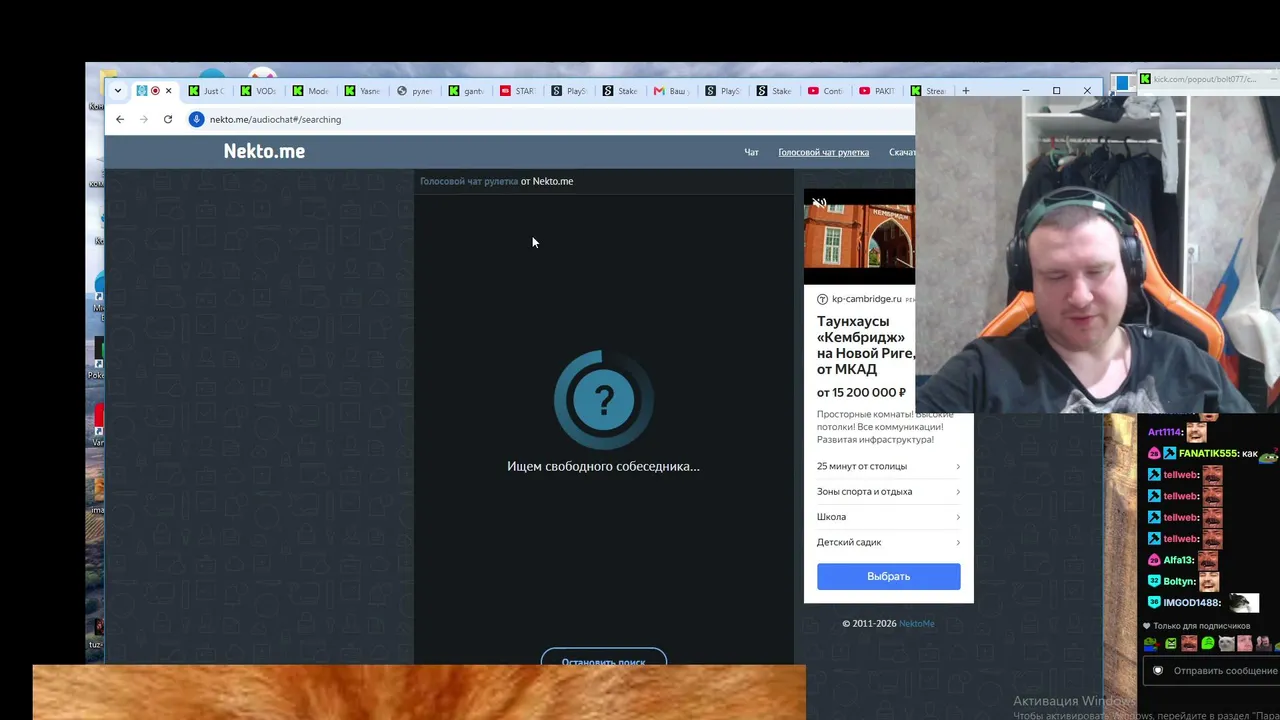Open the NektoMe footer link

916,623
